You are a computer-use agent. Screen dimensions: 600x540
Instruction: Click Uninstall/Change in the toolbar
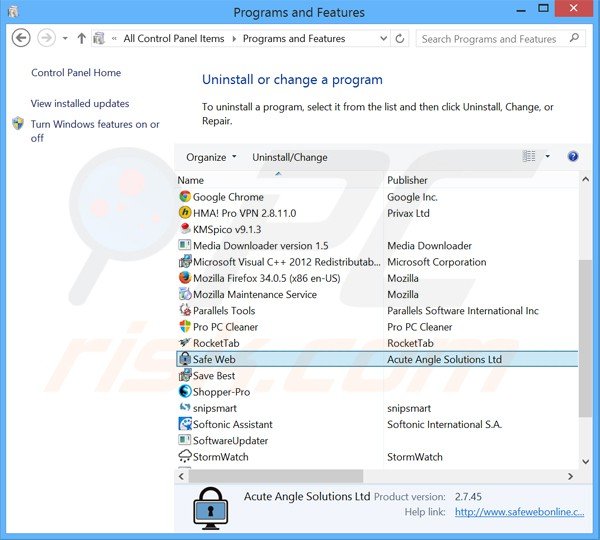coord(290,157)
